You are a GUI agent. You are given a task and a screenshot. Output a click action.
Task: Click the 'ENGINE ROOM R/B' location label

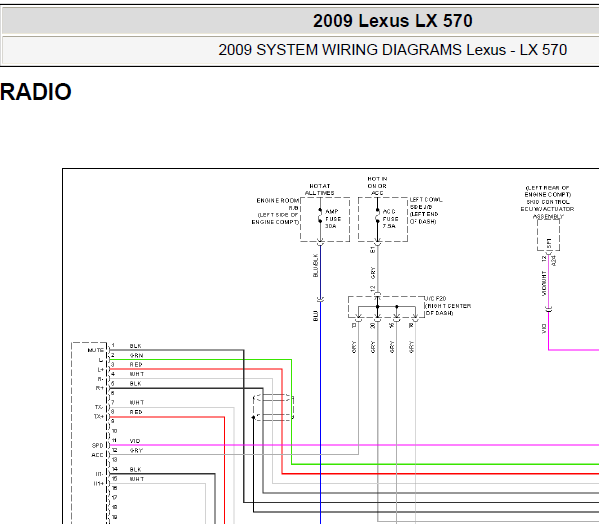click(x=278, y=204)
